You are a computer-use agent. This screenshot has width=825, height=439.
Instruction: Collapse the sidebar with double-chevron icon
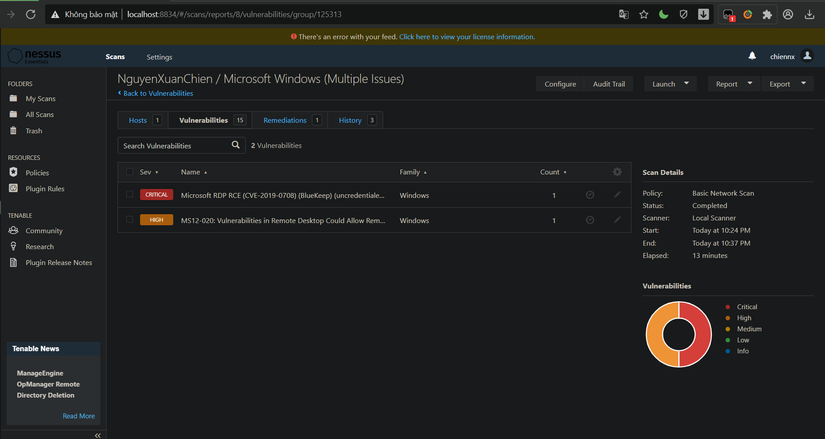[x=97, y=435]
